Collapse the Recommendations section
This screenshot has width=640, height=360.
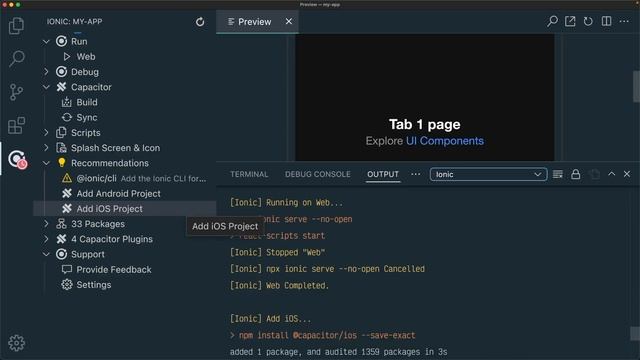point(46,163)
